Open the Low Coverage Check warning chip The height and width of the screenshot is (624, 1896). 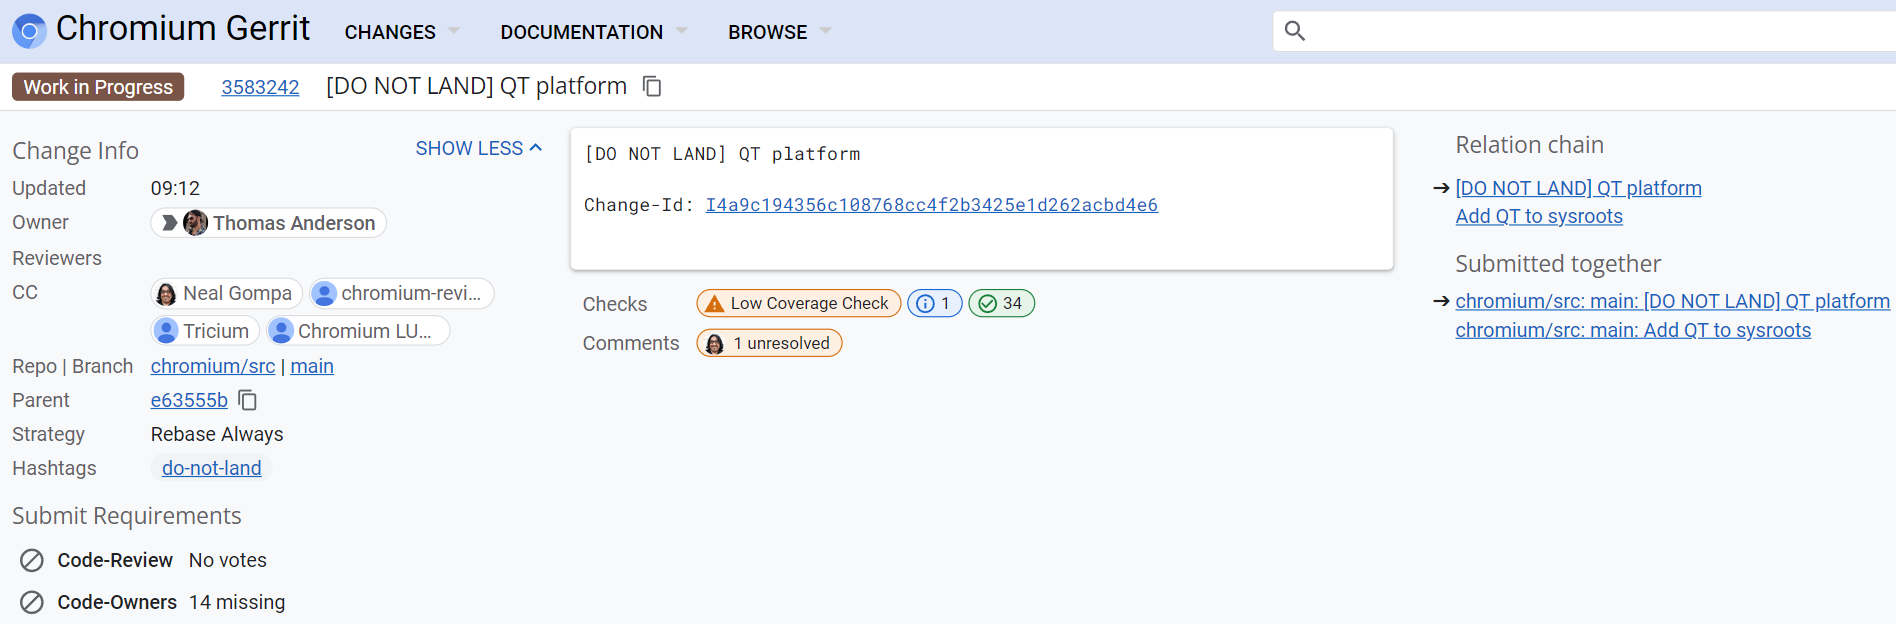(798, 303)
